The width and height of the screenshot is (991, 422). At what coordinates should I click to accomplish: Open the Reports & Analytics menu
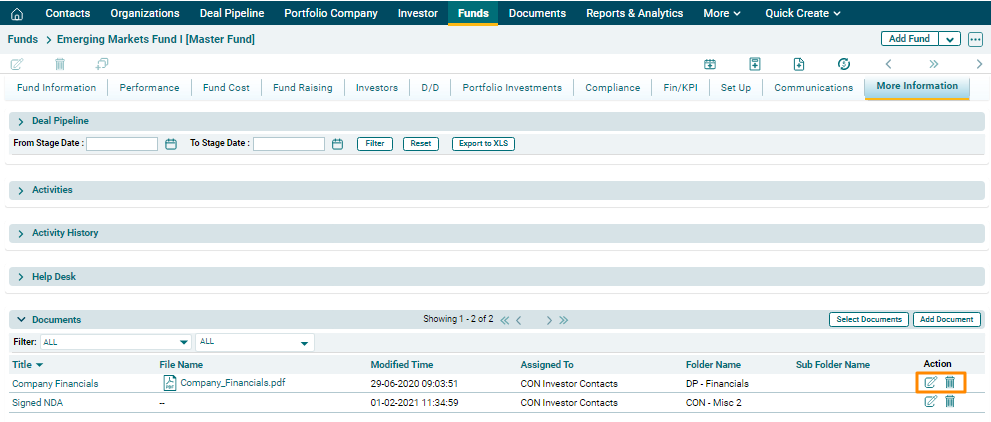click(634, 14)
